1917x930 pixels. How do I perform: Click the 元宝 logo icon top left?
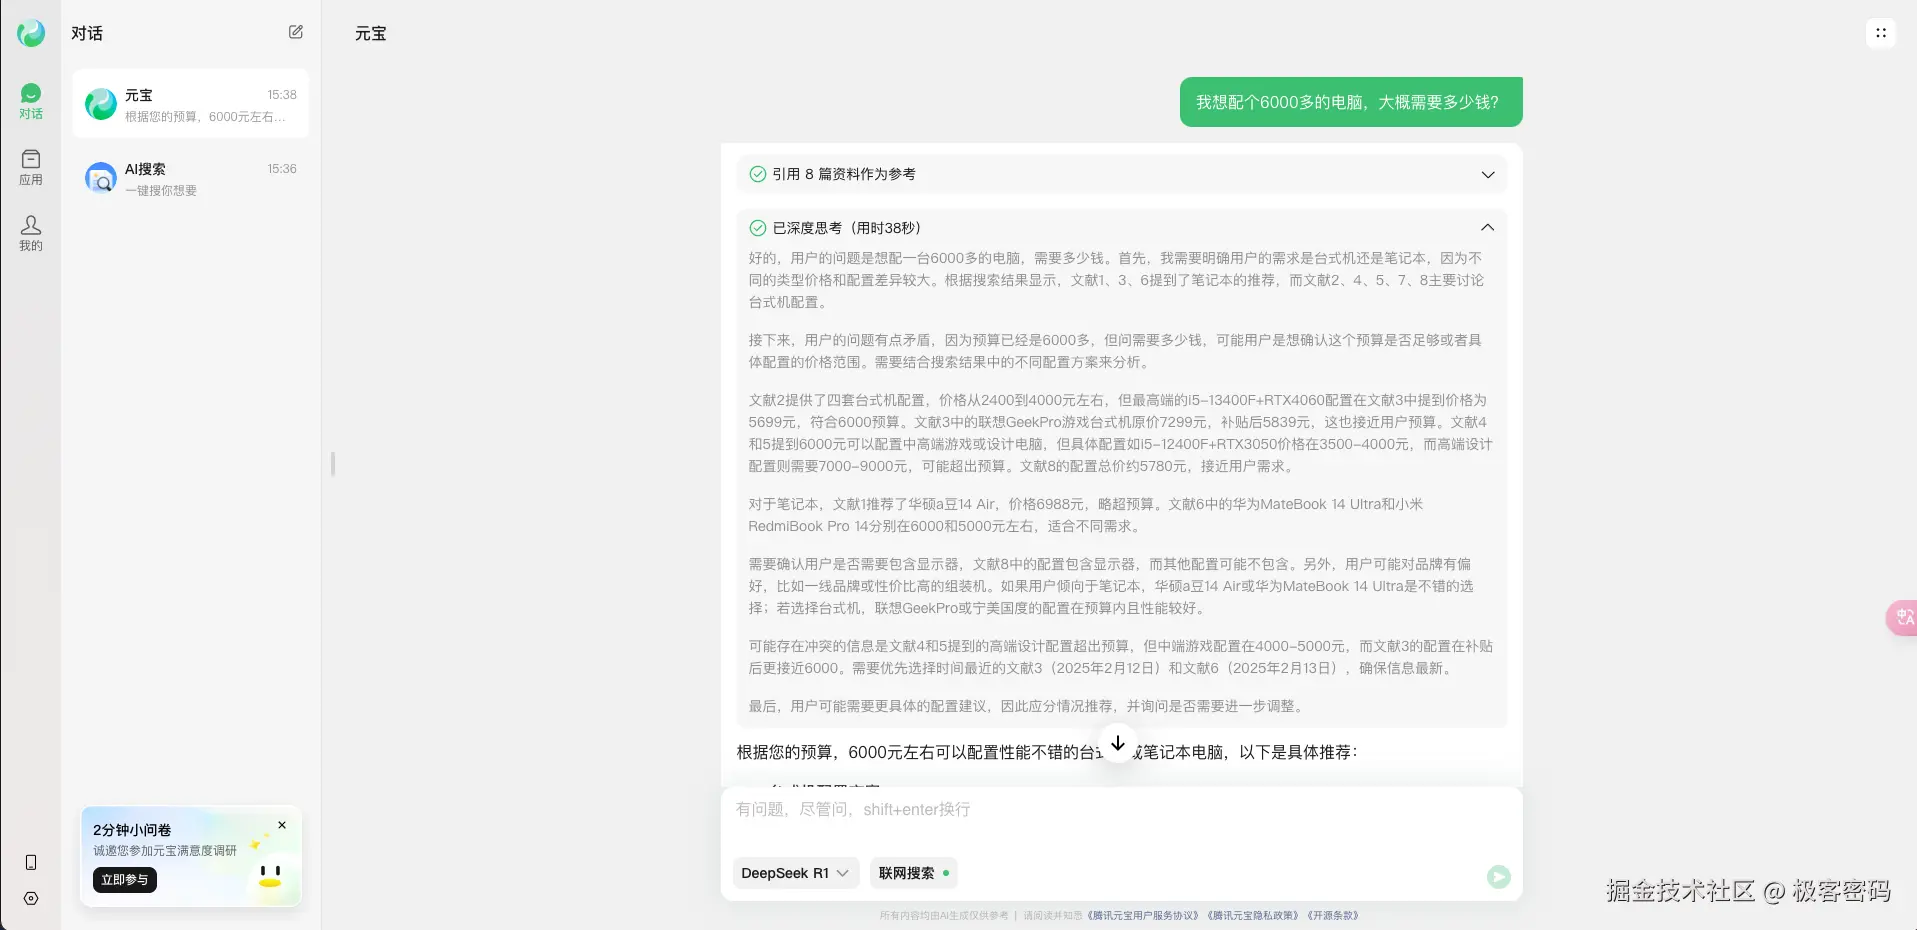point(30,31)
